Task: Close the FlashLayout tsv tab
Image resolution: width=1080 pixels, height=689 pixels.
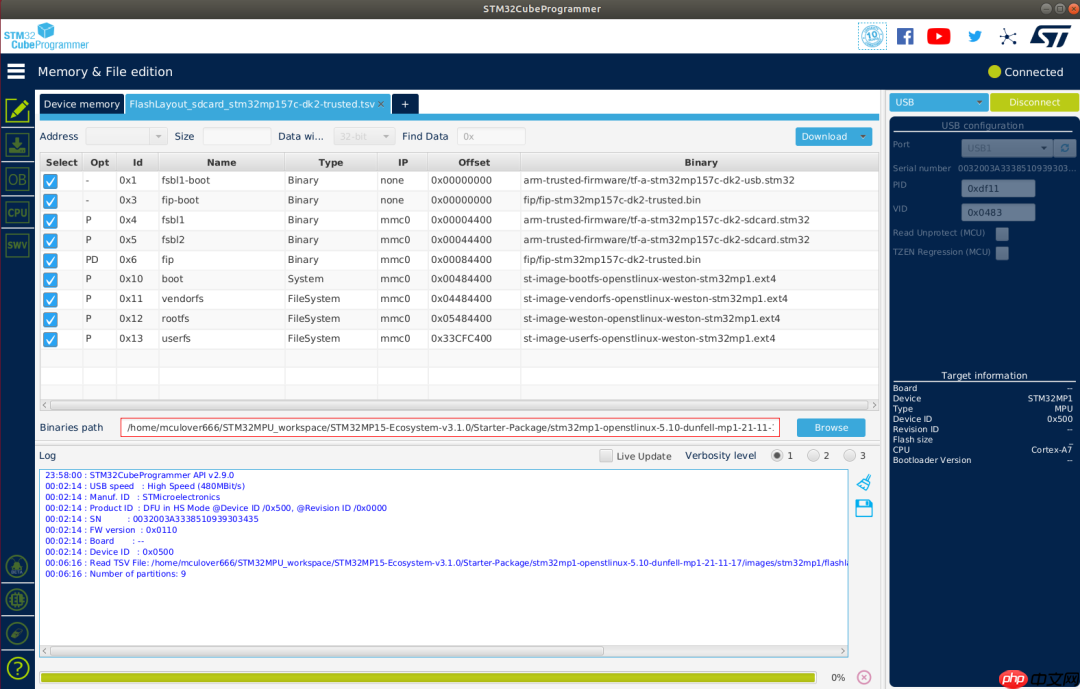Action: pos(381,104)
